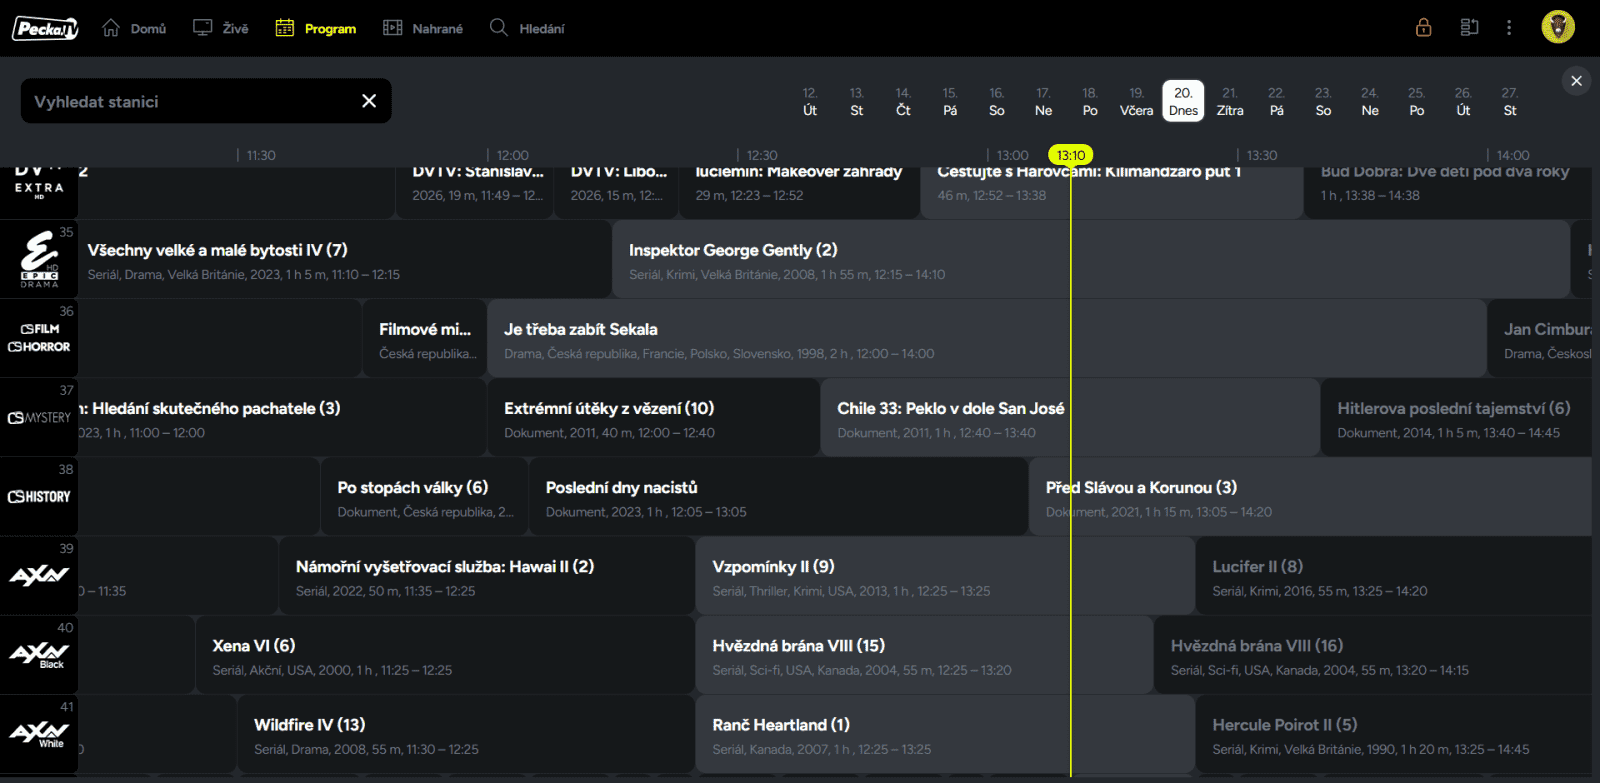Open Lucifer II (8) program

1394,575
